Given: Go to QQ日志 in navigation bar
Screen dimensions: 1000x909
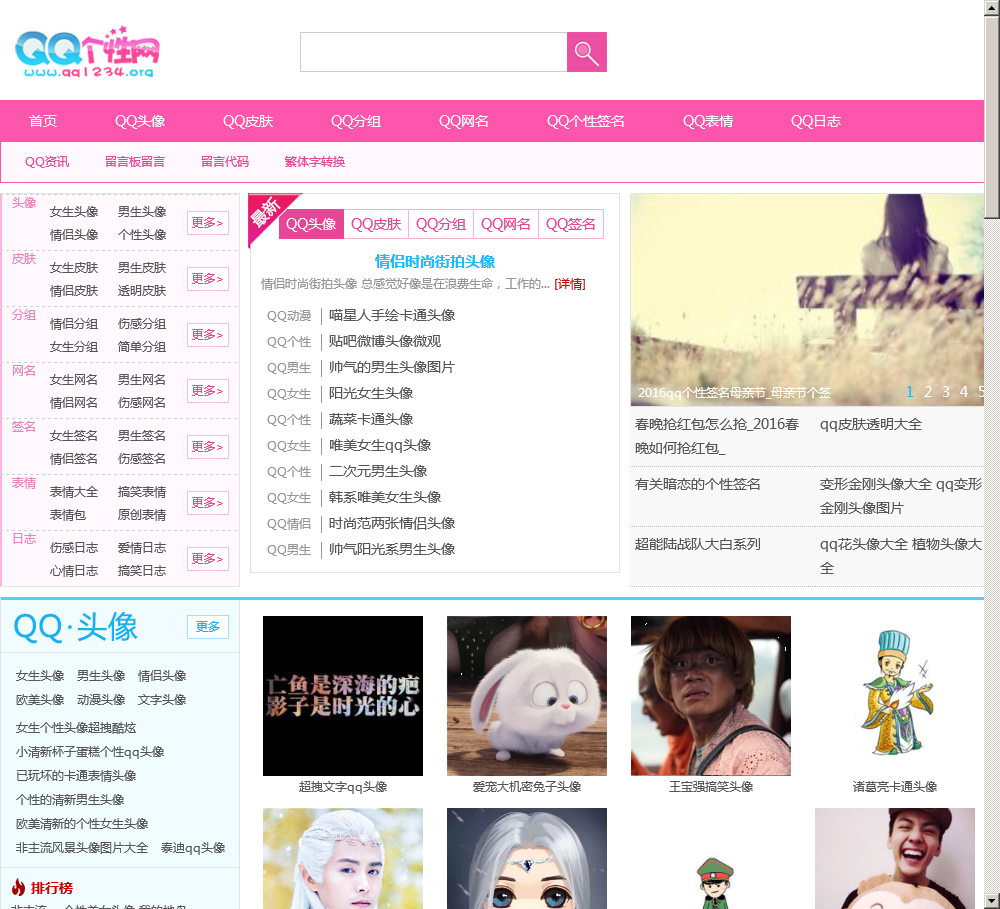Looking at the screenshot, I should (816, 121).
